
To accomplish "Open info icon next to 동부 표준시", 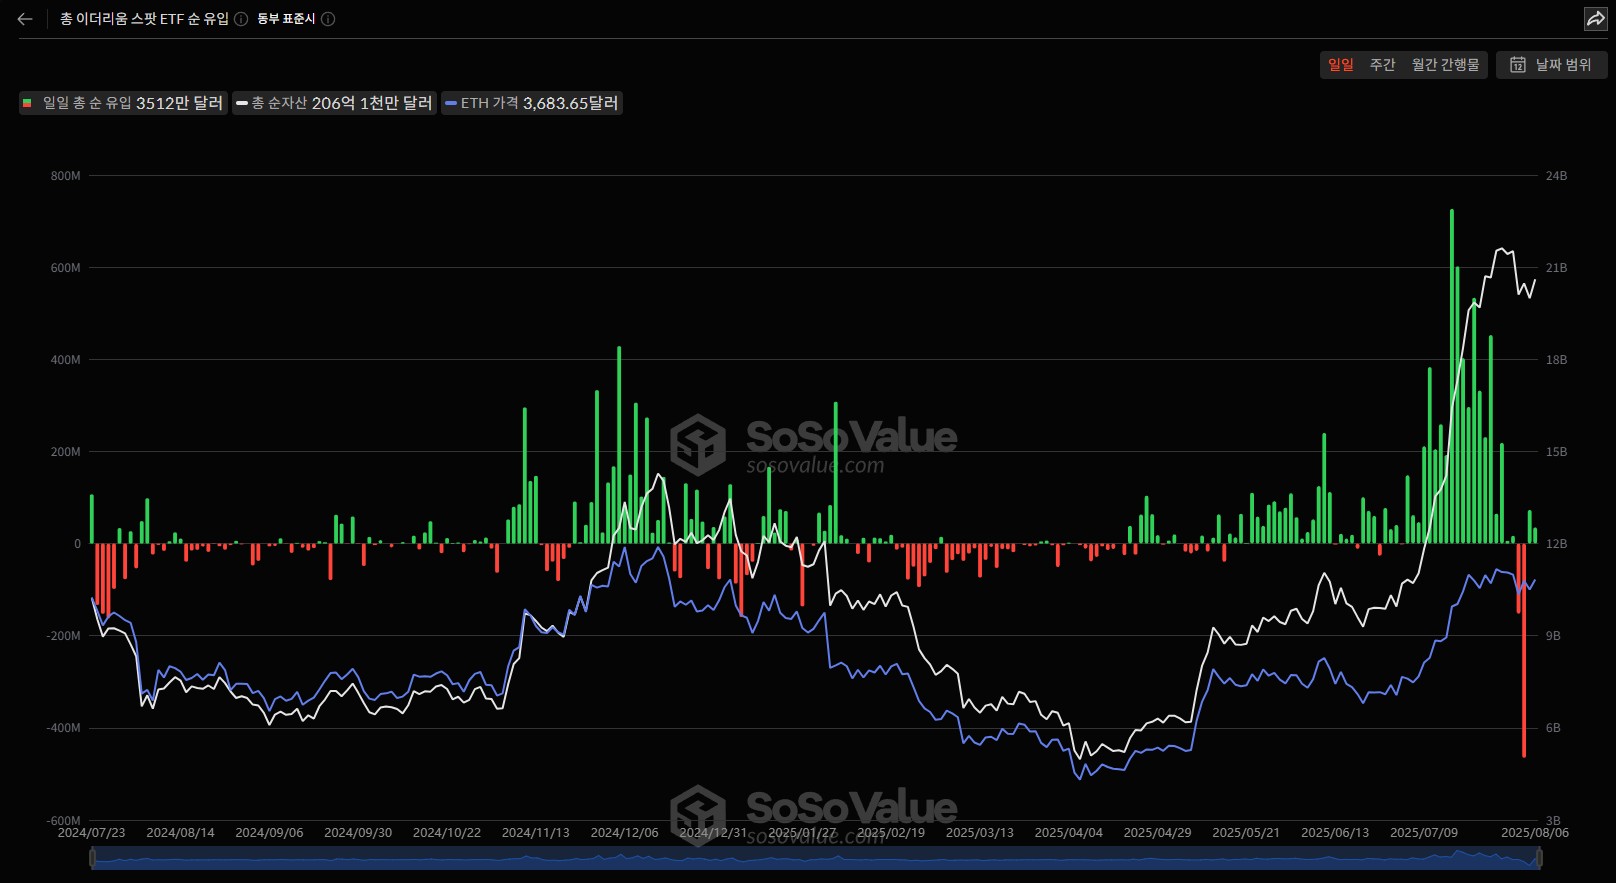I will (x=328, y=19).
